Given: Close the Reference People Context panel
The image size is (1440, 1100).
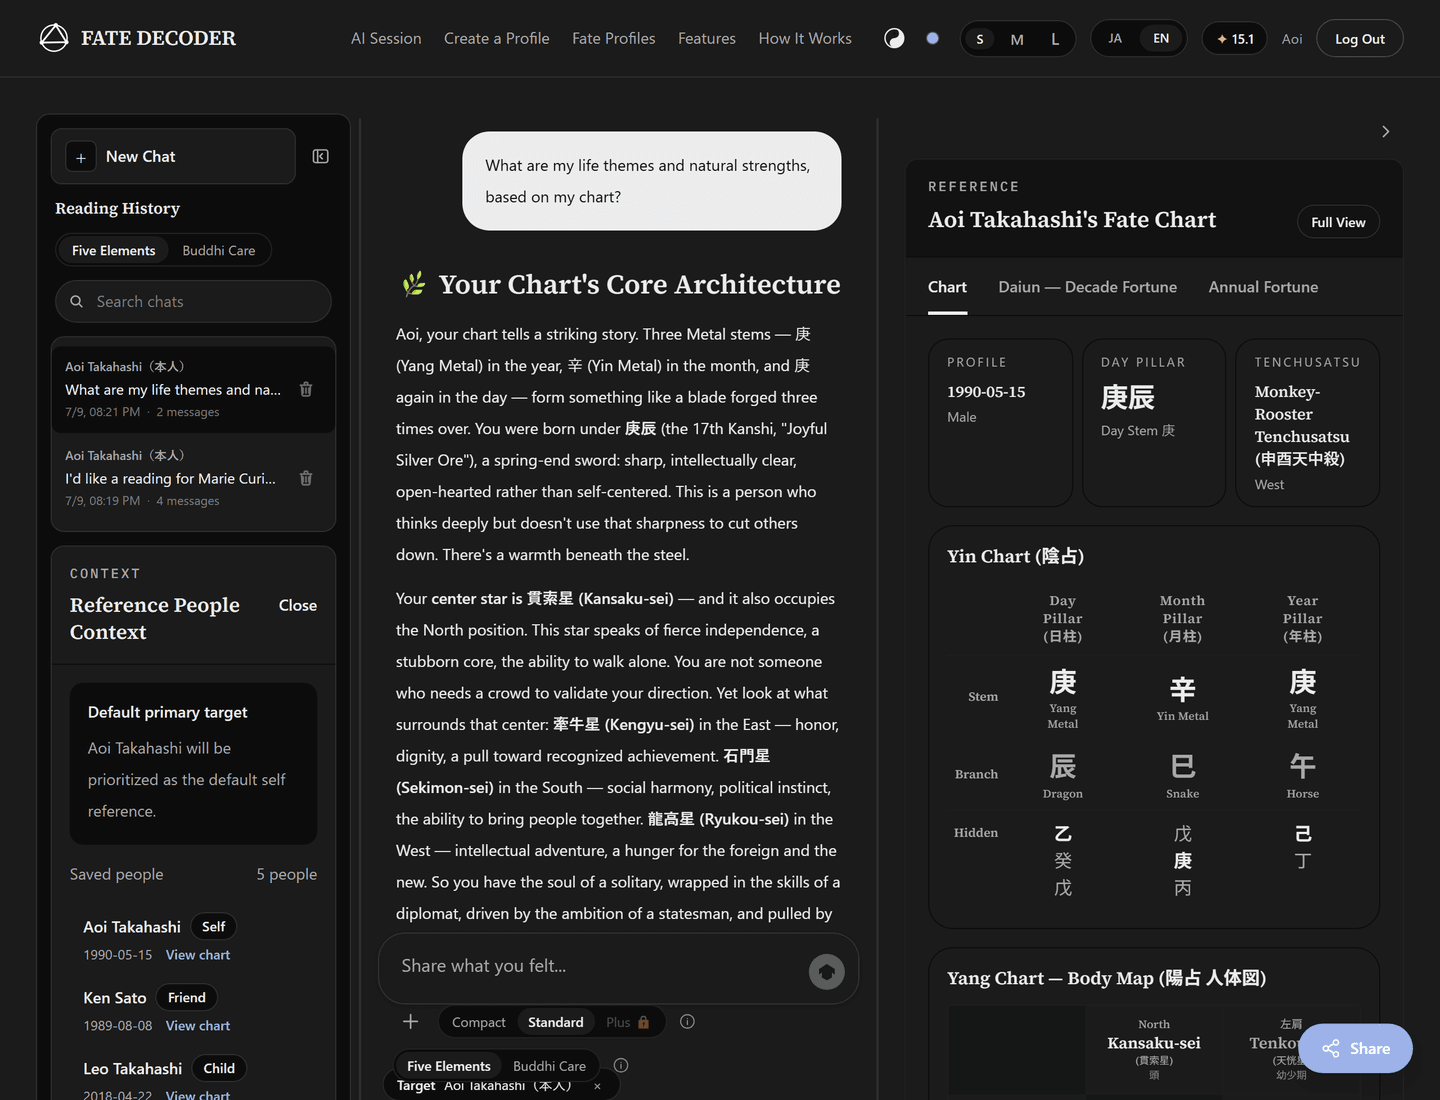Looking at the screenshot, I should (298, 605).
